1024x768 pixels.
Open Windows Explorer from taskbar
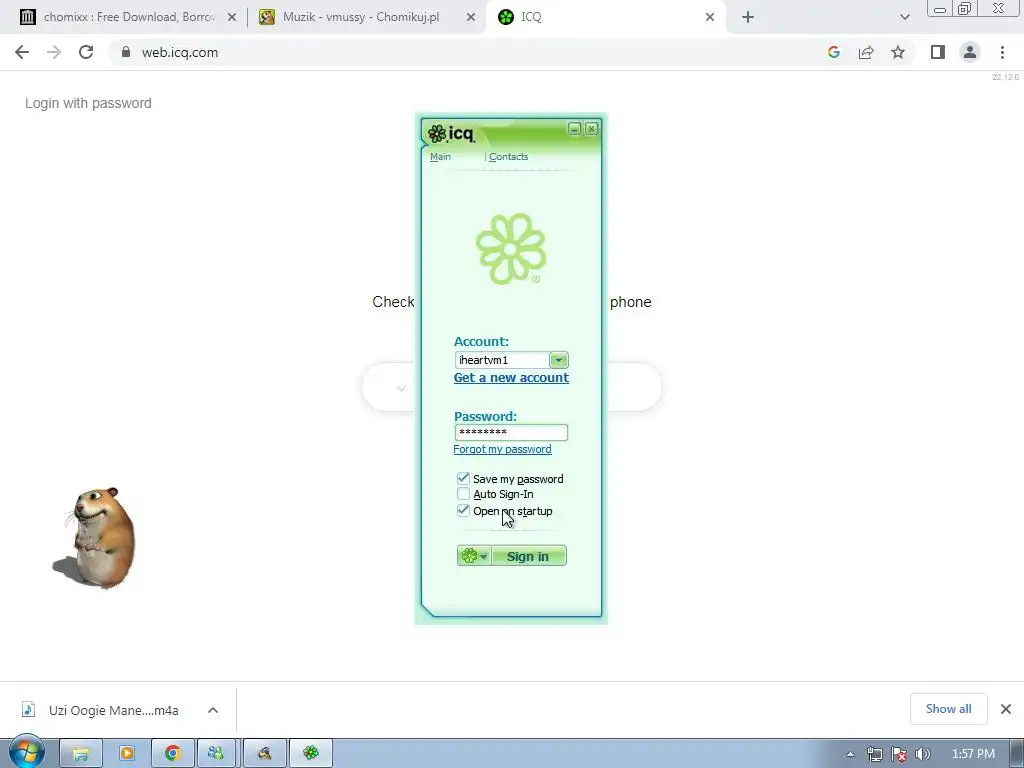[x=80, y=754]
